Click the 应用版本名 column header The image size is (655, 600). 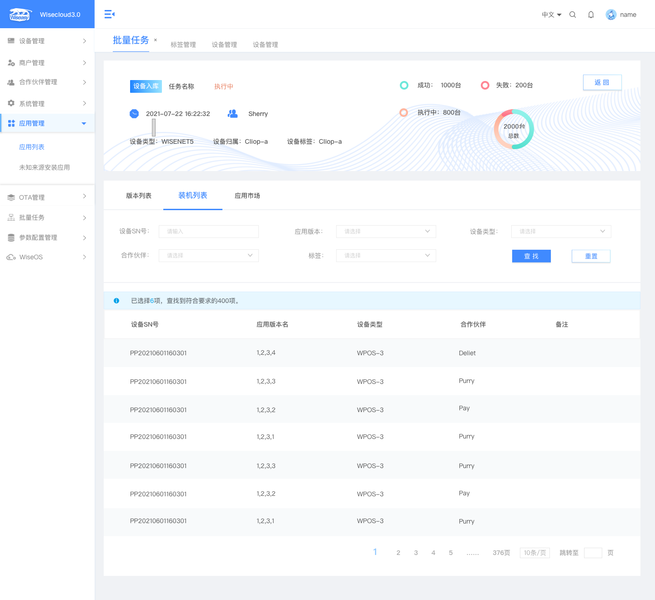tap(272, 324)
